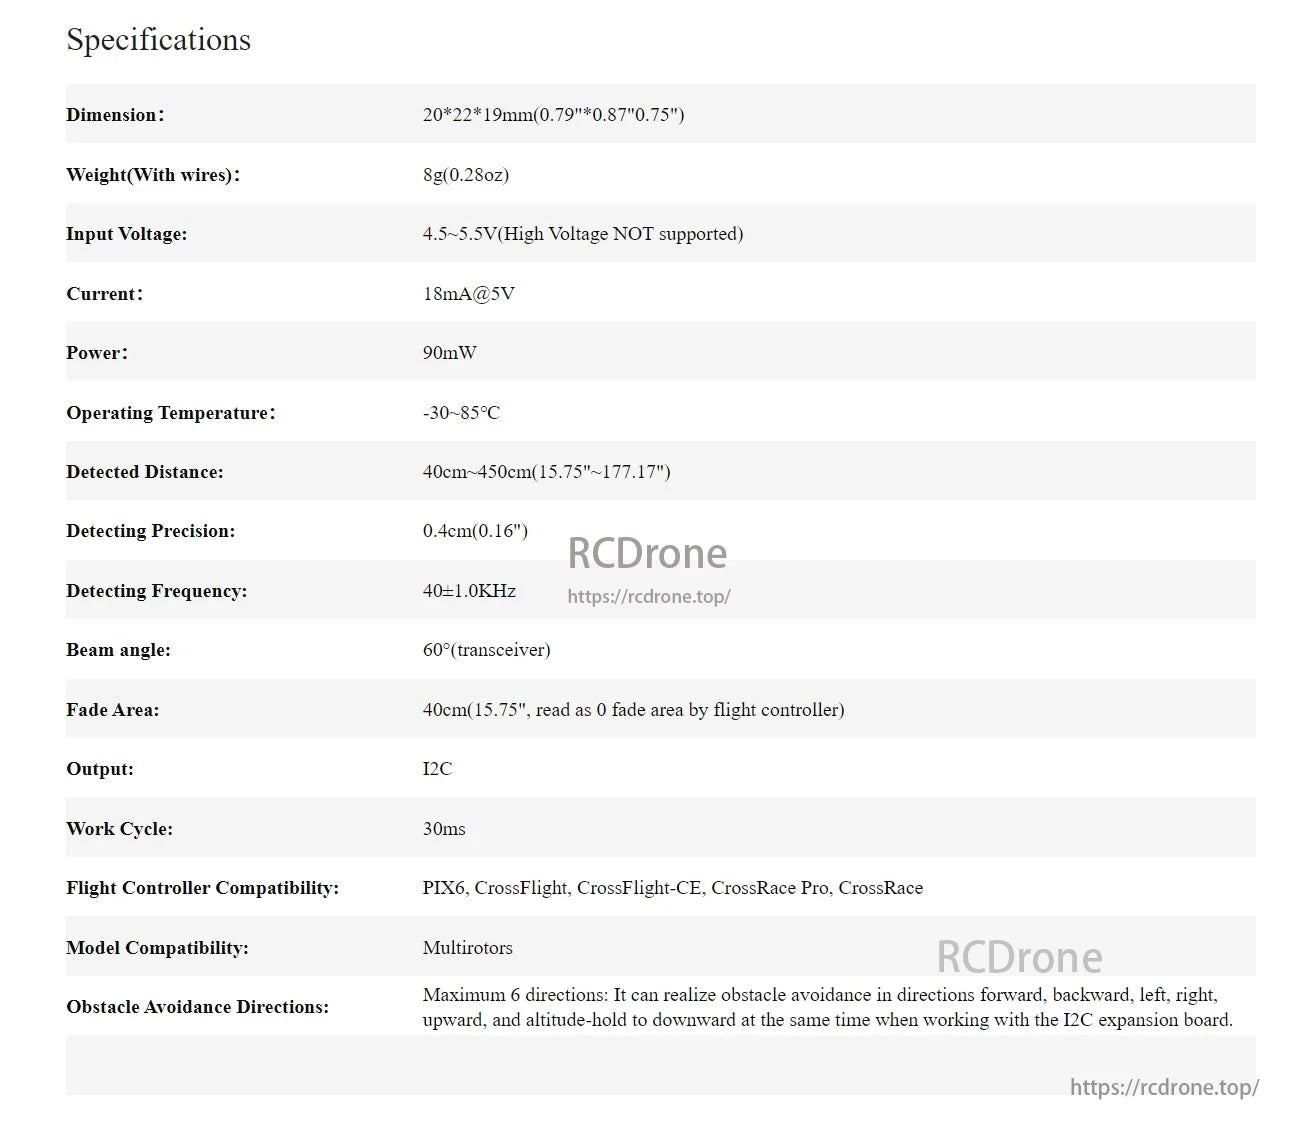Click the 8g(0.28oz) weight value
The height and width of the screenshot is (1134, 1296).
point(465,175)
